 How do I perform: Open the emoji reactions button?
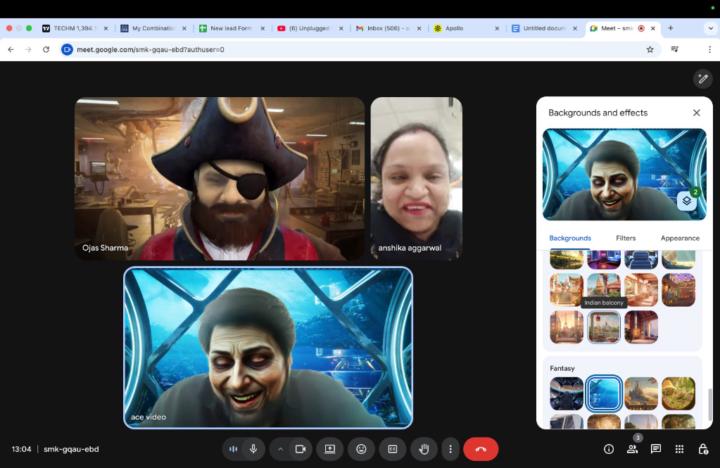coord(361,449)
